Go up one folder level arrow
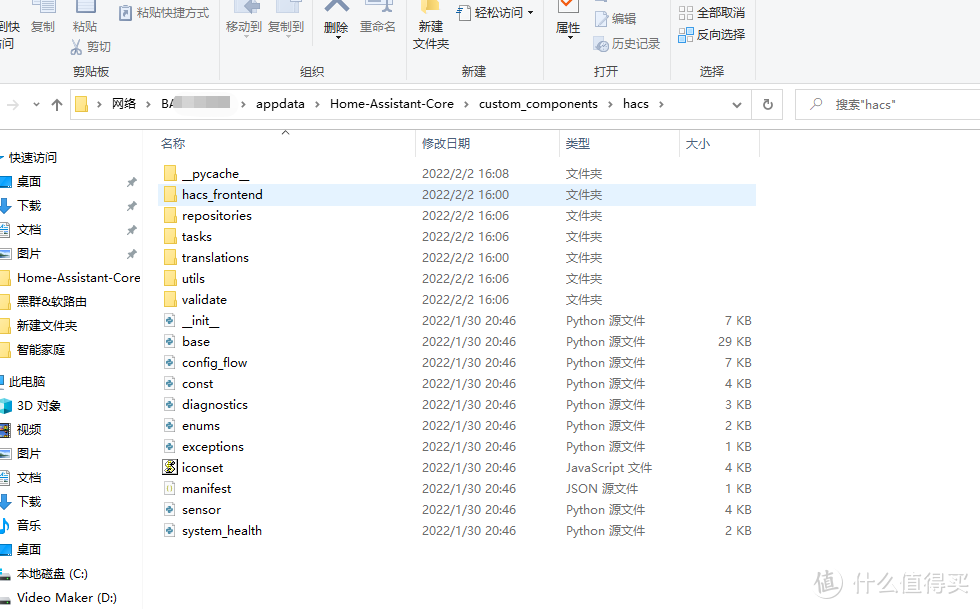The width and height of the screenshot is (980, 609). tap(57, 104)
